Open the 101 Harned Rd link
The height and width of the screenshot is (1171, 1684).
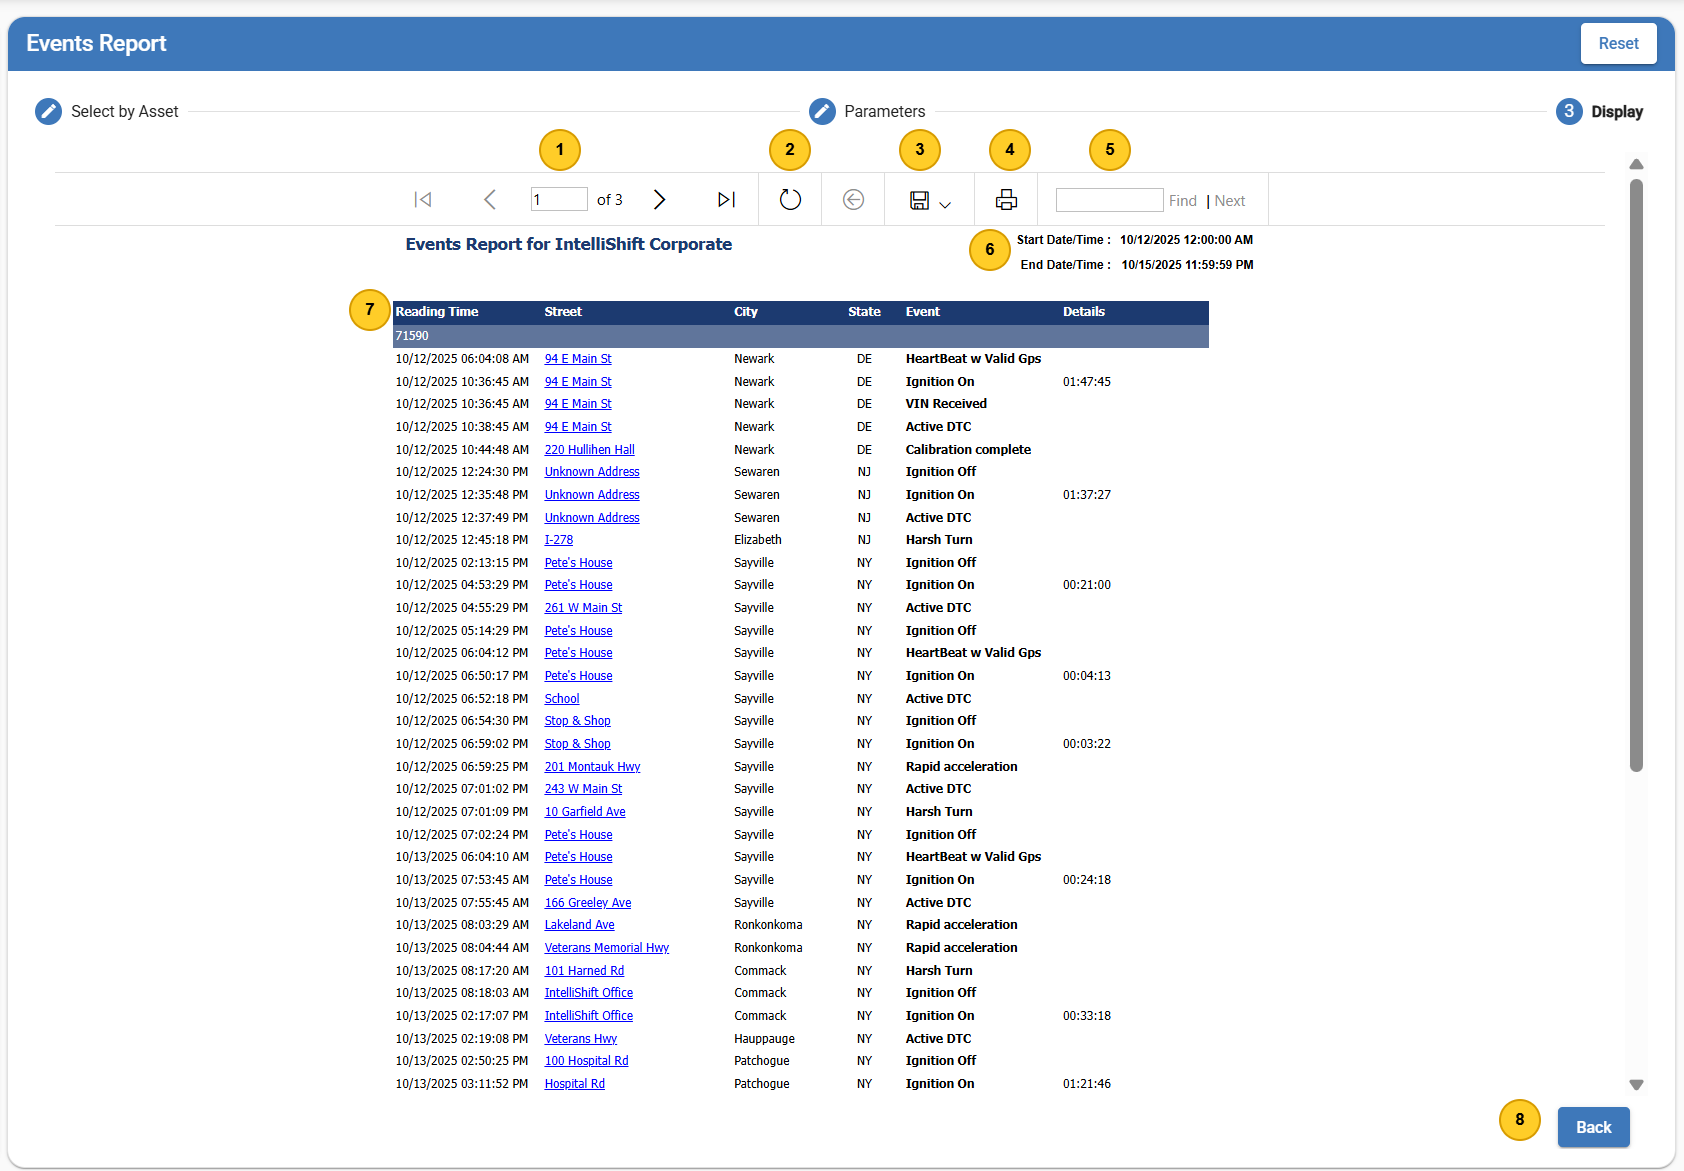584,971
